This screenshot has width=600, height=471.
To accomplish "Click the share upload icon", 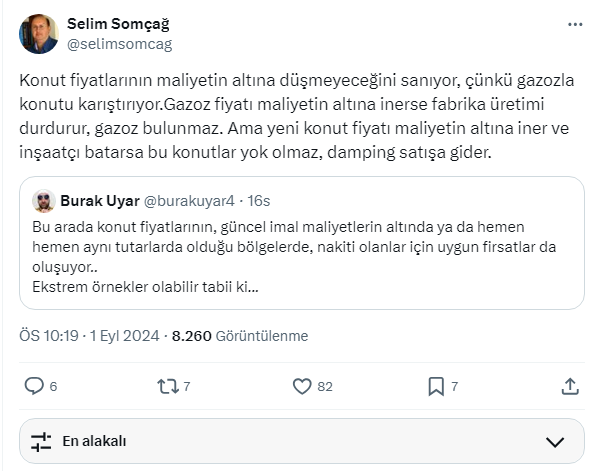I will [569, 386].
